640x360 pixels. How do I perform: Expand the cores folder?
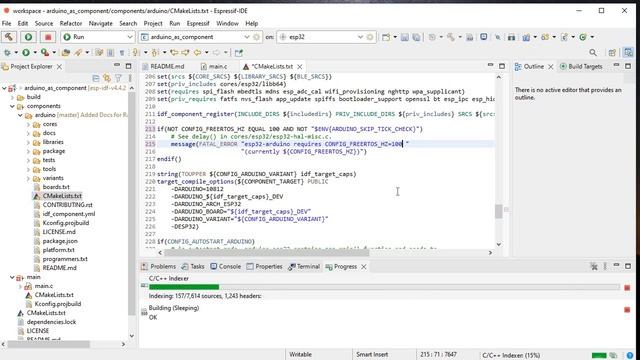pyautogui.click(x=28, y=124)
